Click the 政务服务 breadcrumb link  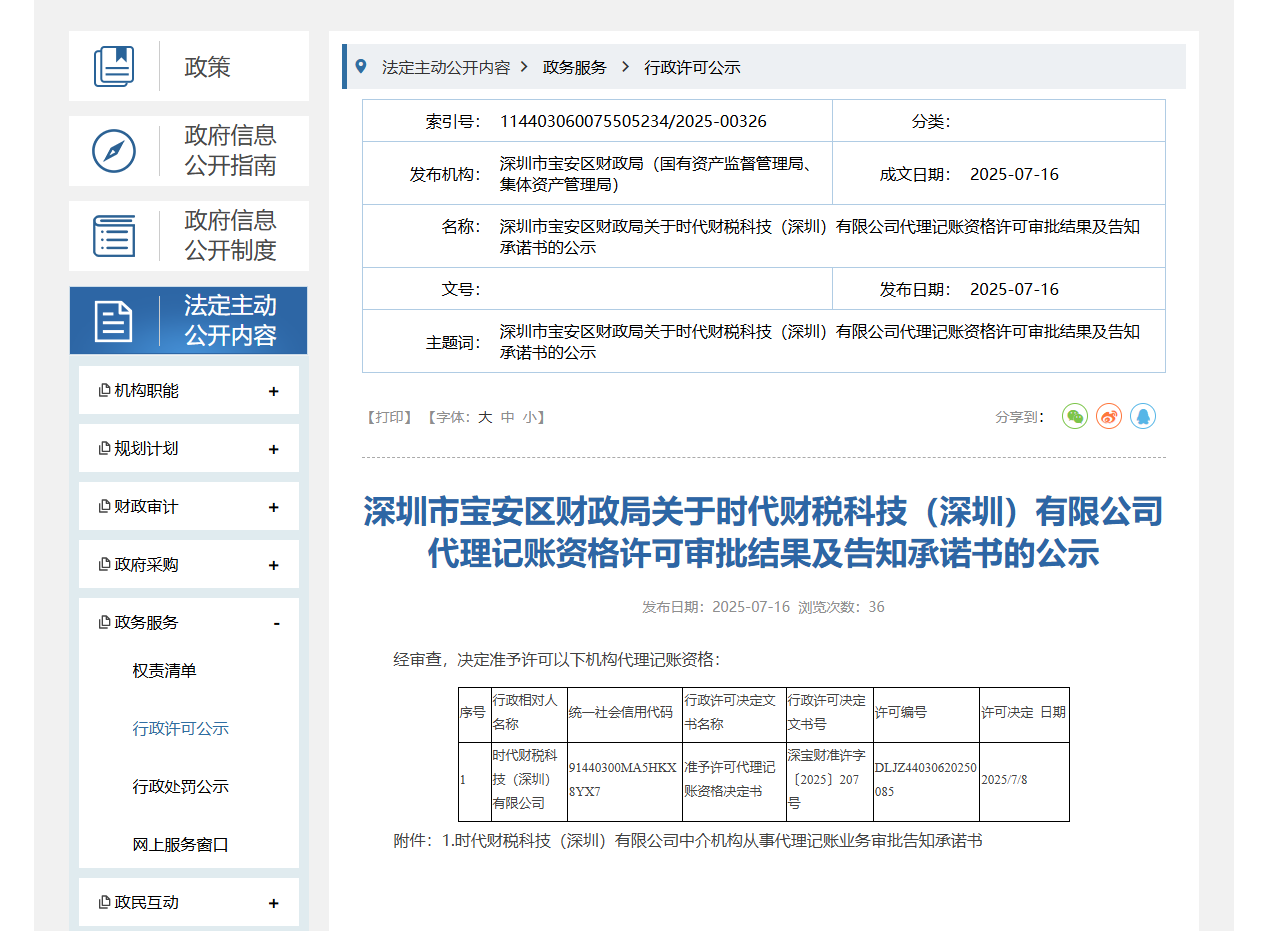(x=572, y=67)
